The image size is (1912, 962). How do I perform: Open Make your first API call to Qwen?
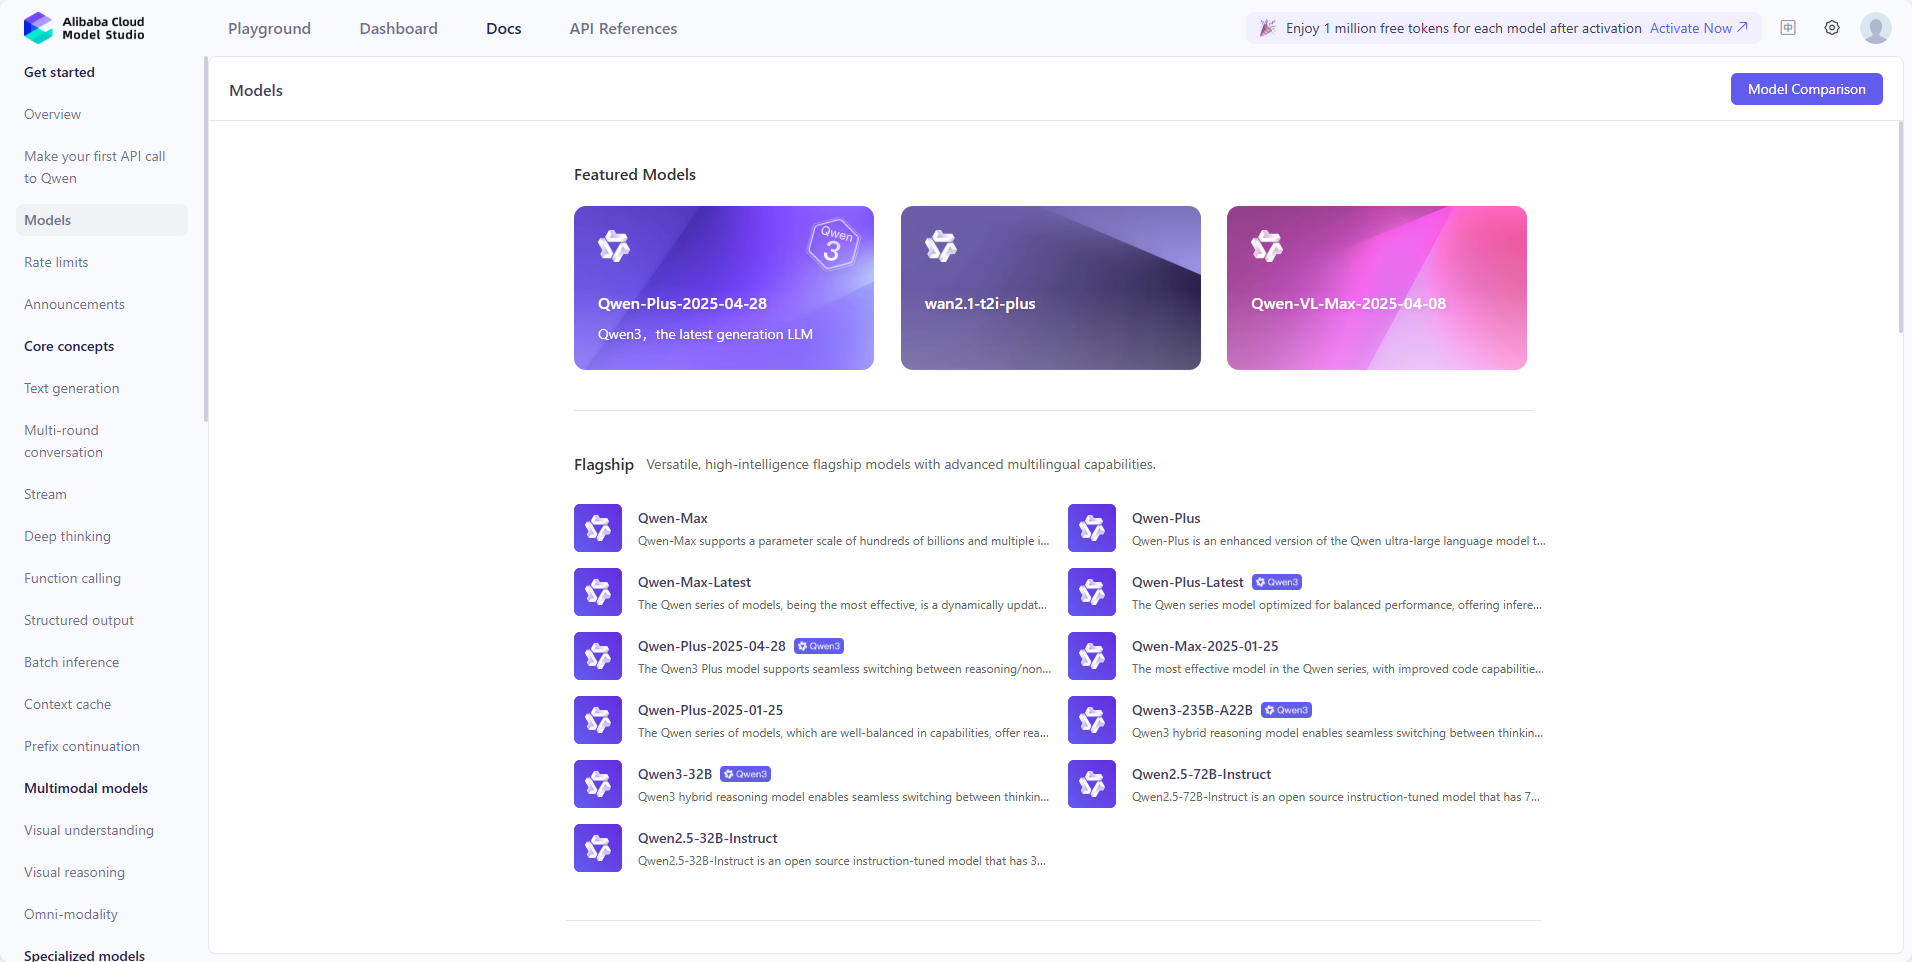click(101, 167)
